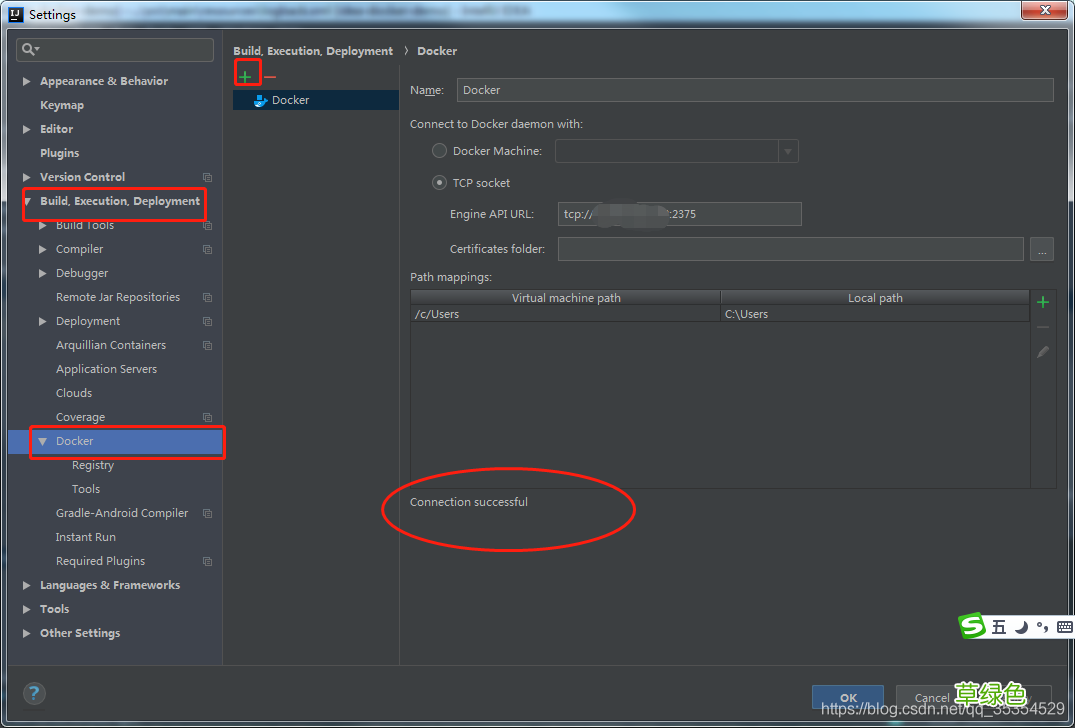Open the Registry settings page
The width and height of the screenshot is (1075, 728).
[x=93, y=465]
